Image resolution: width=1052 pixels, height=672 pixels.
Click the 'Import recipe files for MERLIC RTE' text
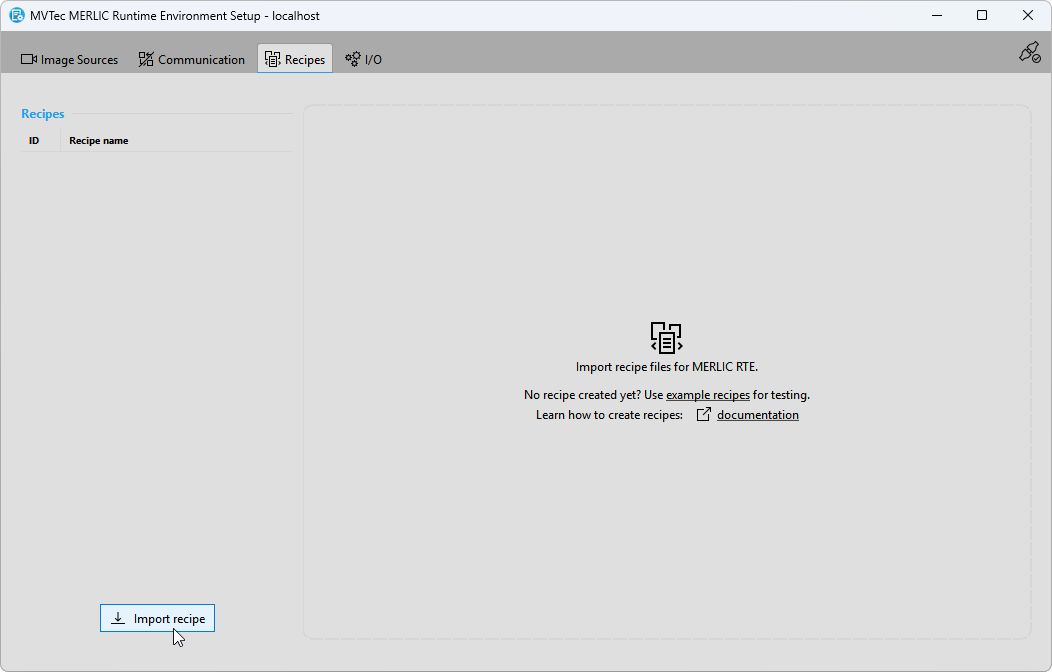666,367
